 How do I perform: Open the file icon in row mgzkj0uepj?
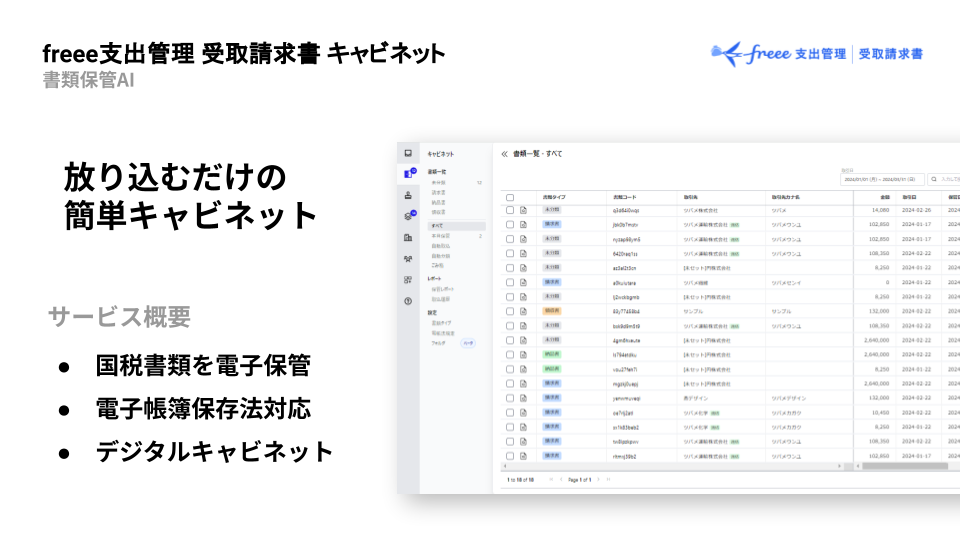click(523, 384)
